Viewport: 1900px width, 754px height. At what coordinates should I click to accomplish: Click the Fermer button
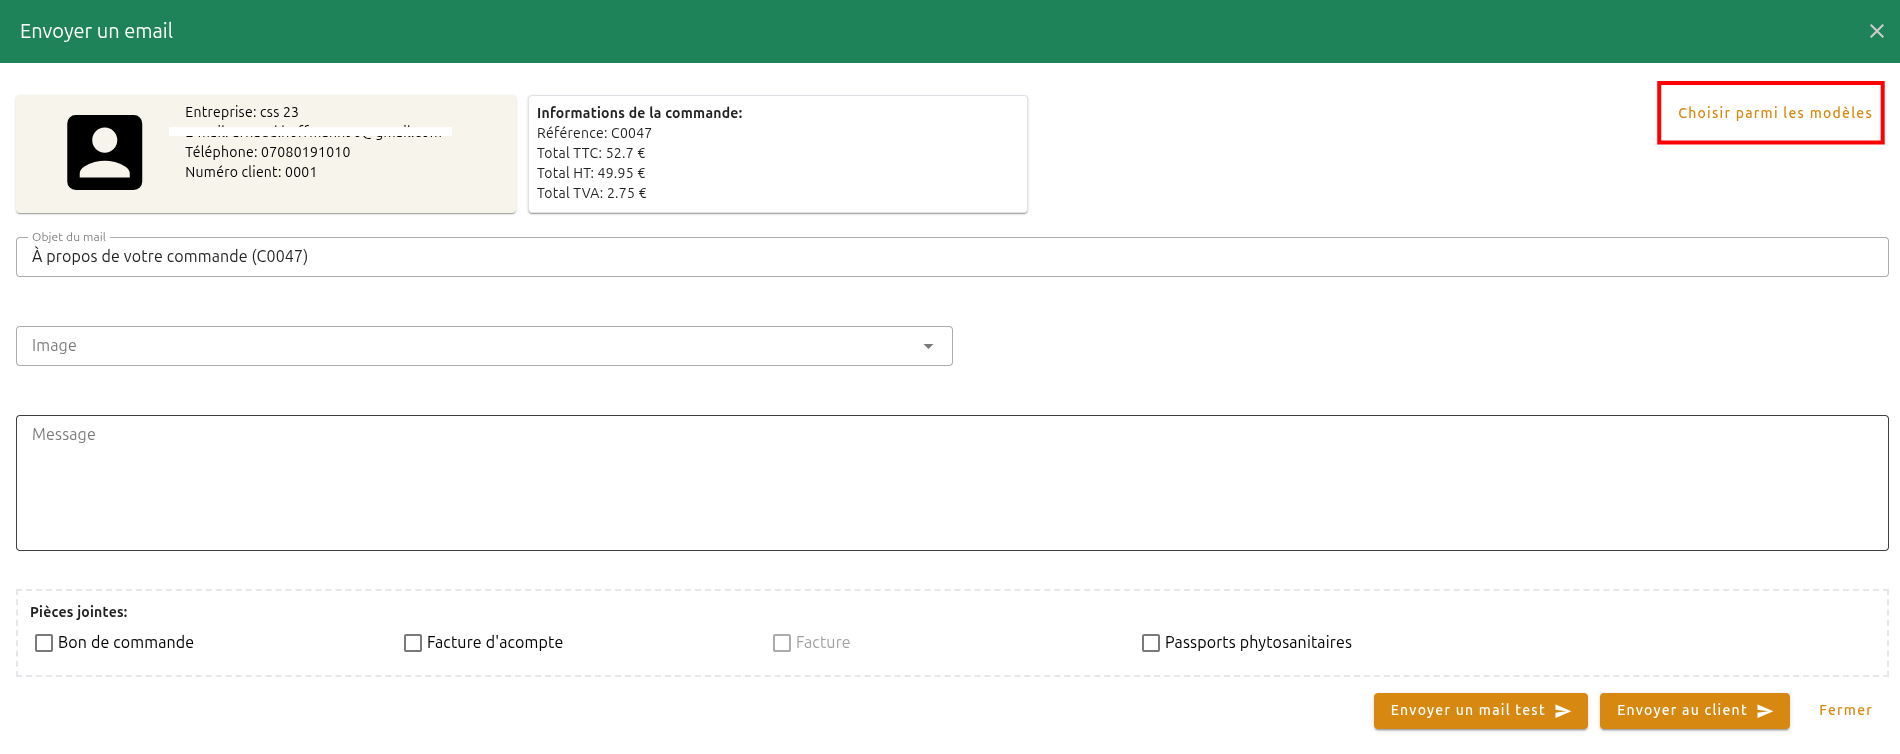(1845, 711)
